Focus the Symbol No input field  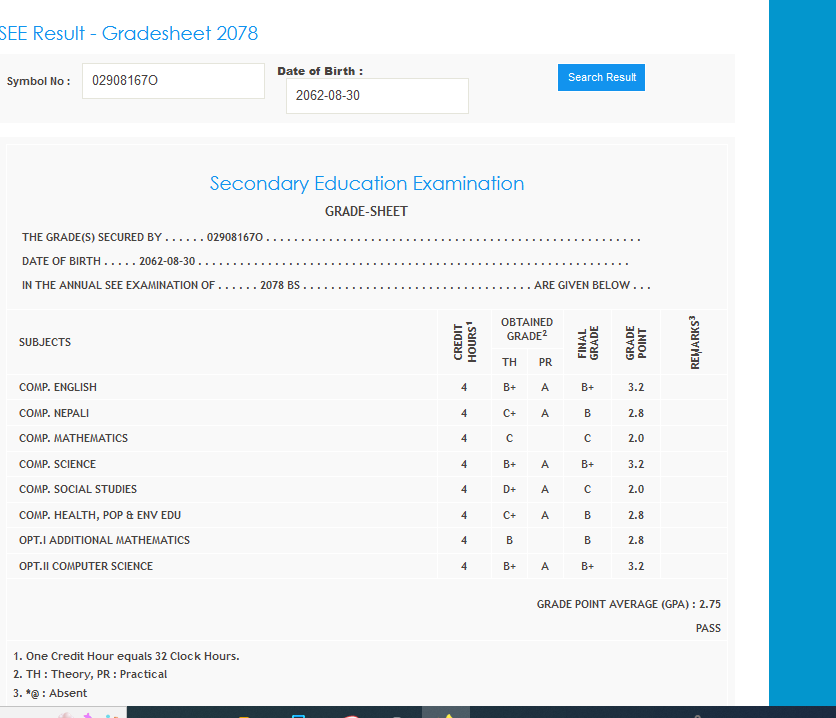click(172, 81)
